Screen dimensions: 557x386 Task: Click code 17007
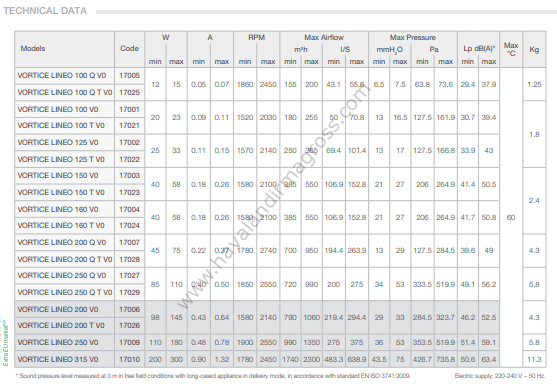[x=129, y=243]
